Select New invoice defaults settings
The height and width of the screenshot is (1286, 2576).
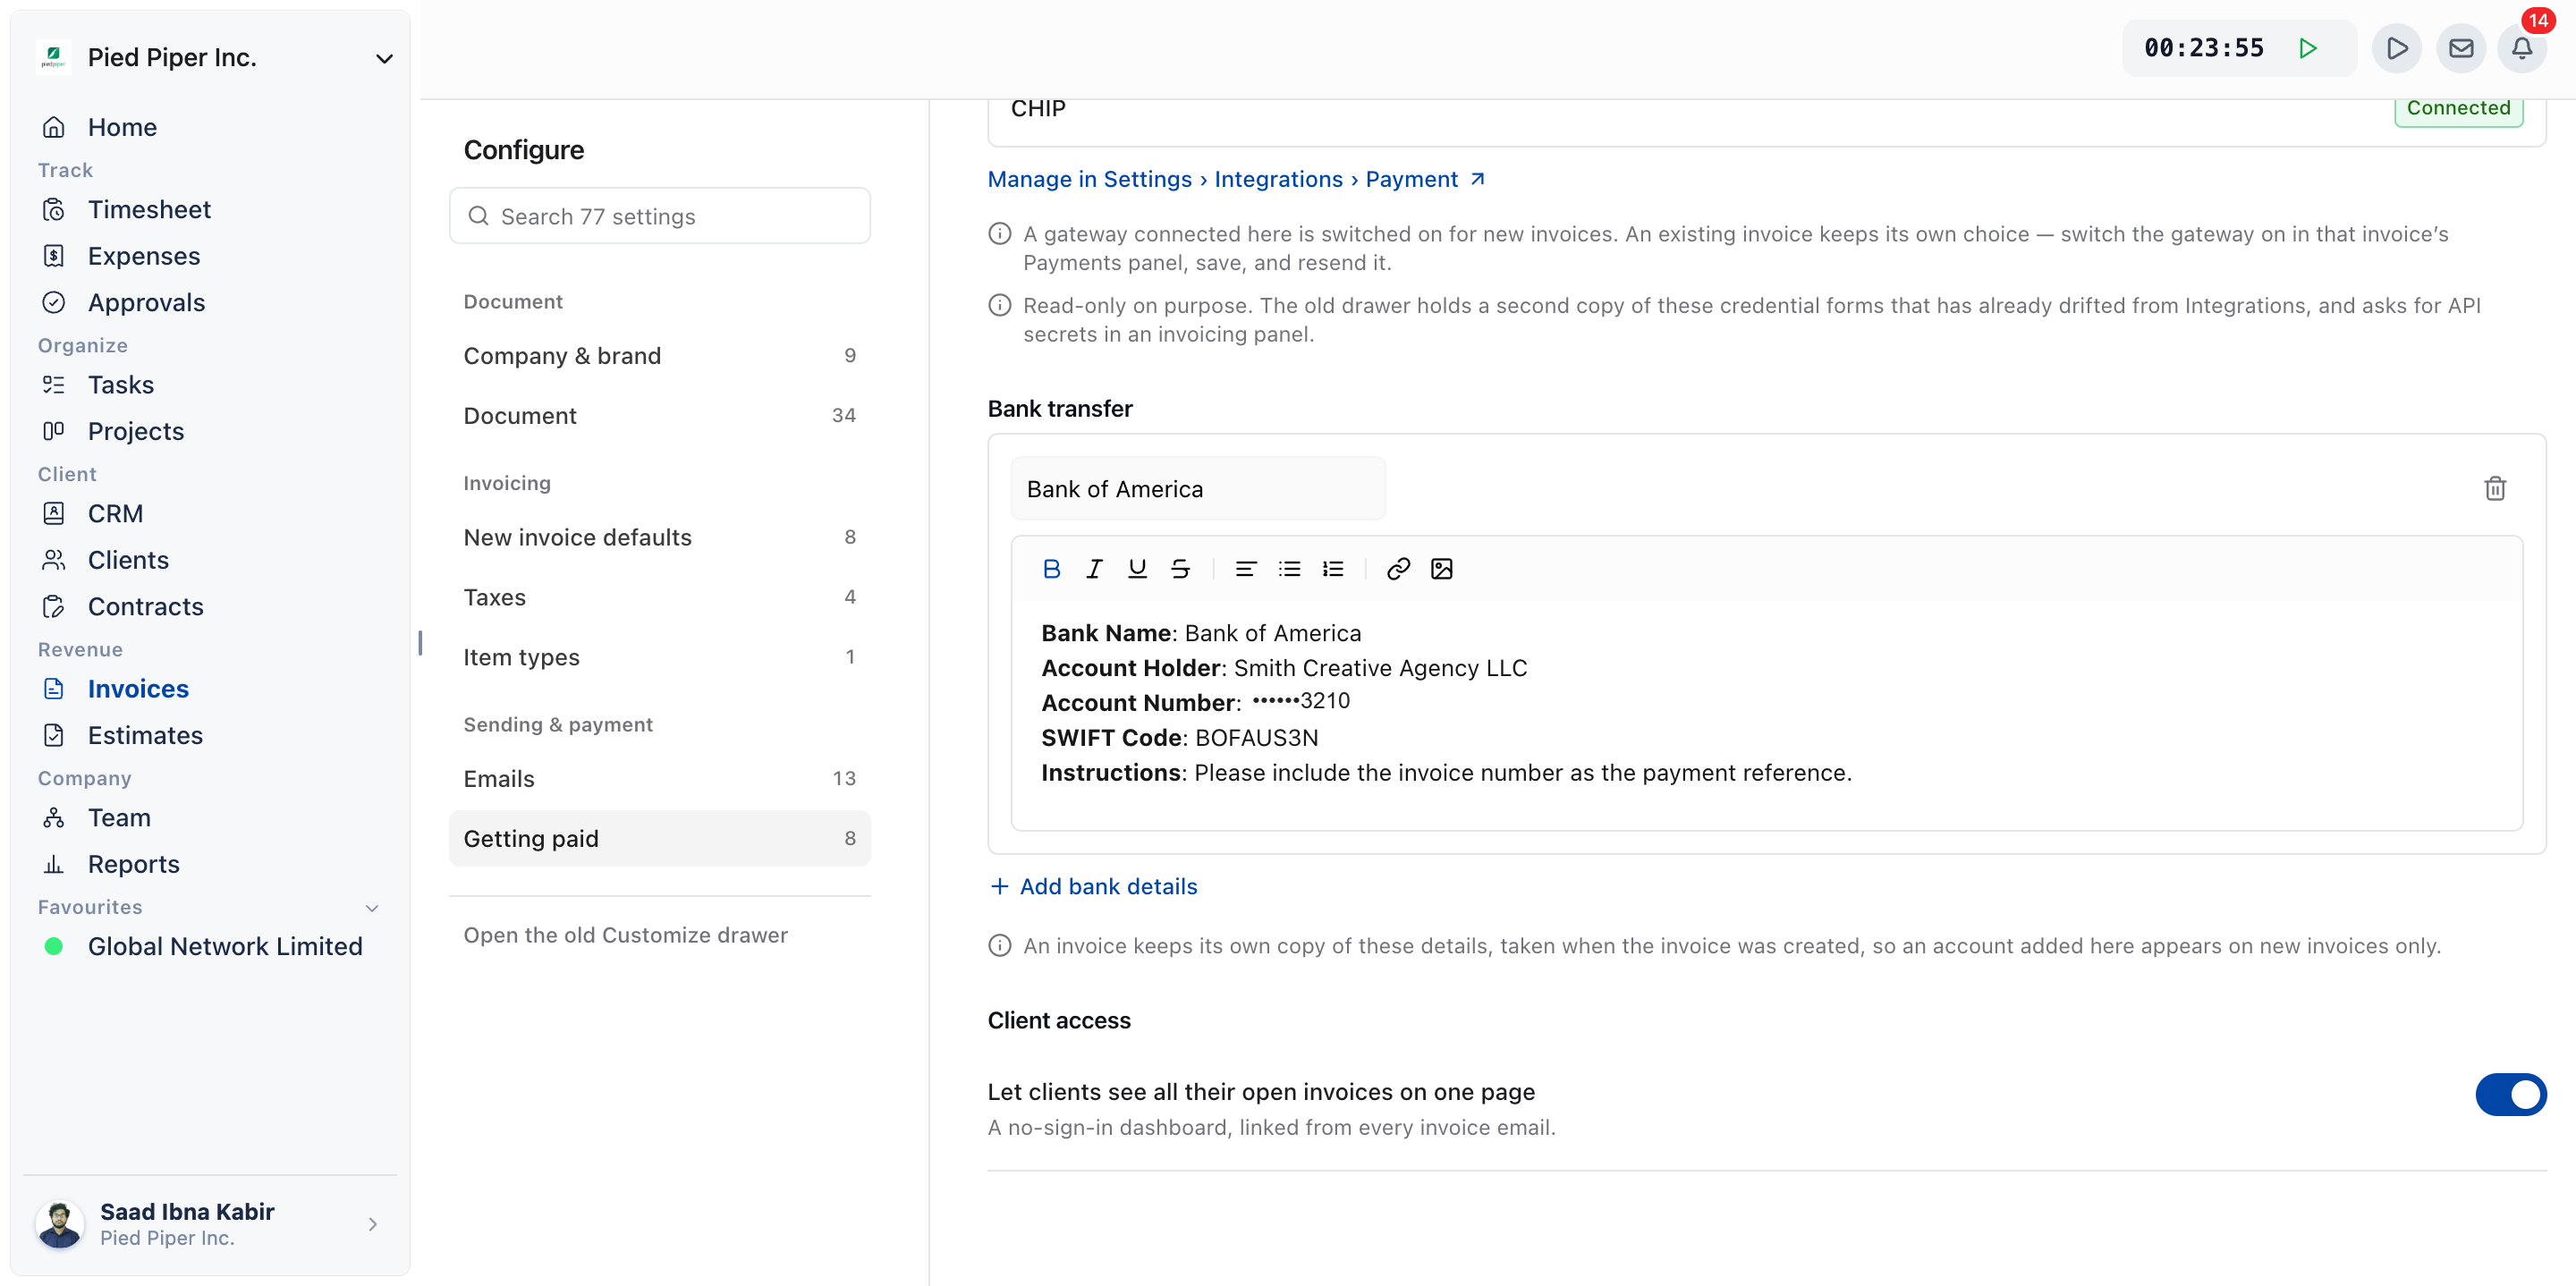coord(659,537)
